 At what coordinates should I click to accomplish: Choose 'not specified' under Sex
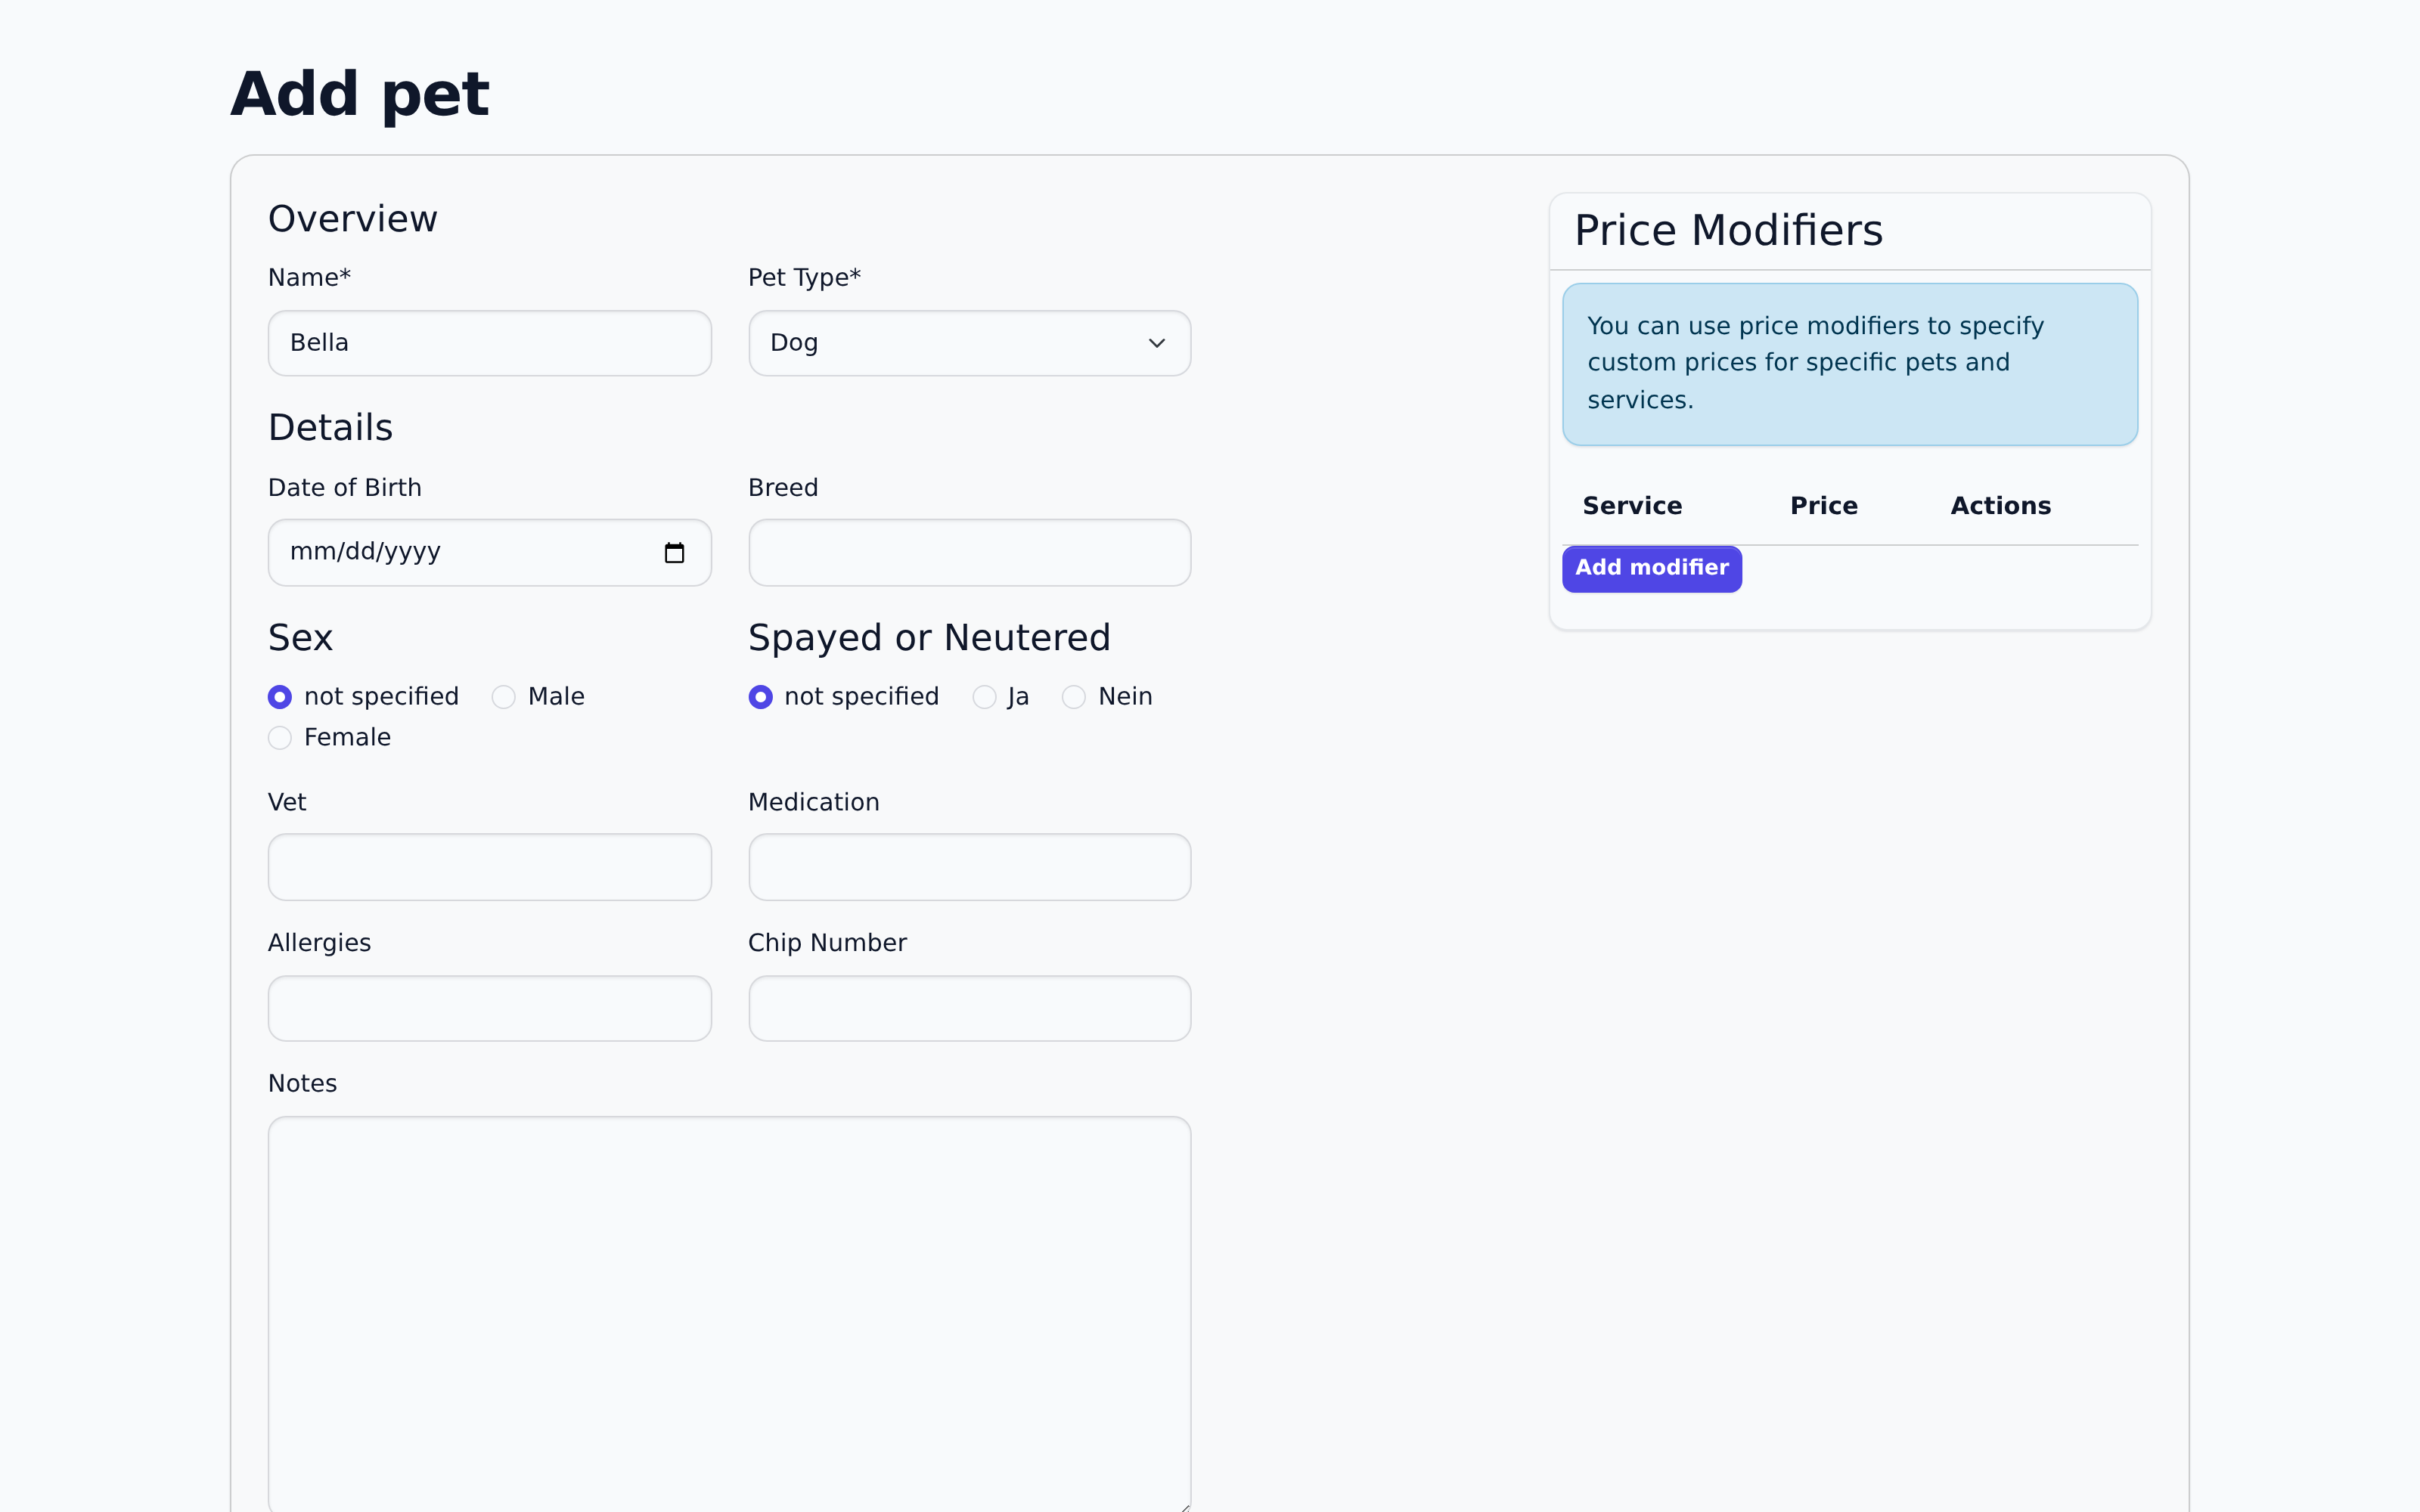pyautogui.click(x=280, y=697)
